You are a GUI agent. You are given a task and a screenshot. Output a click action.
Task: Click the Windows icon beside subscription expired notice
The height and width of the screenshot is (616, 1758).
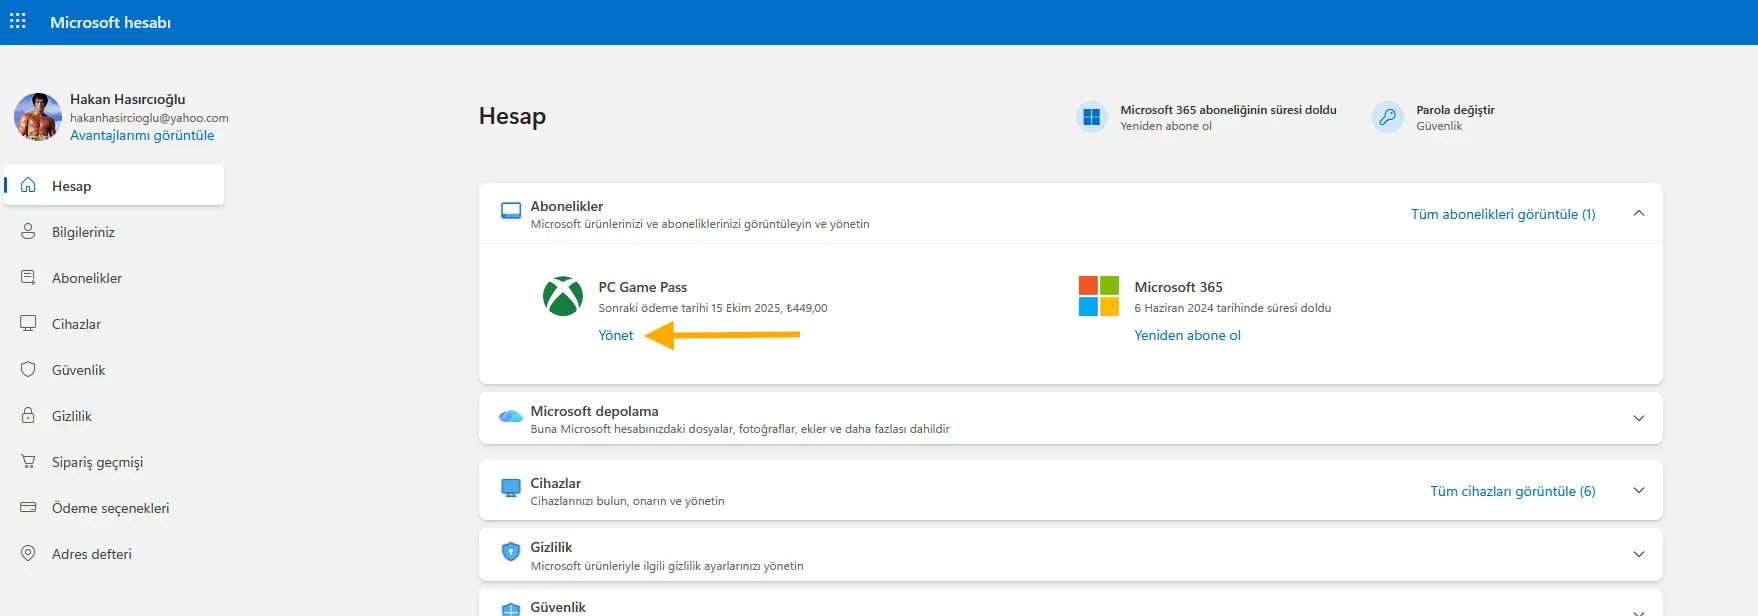pyautogui.click(x=1091, y=117)
